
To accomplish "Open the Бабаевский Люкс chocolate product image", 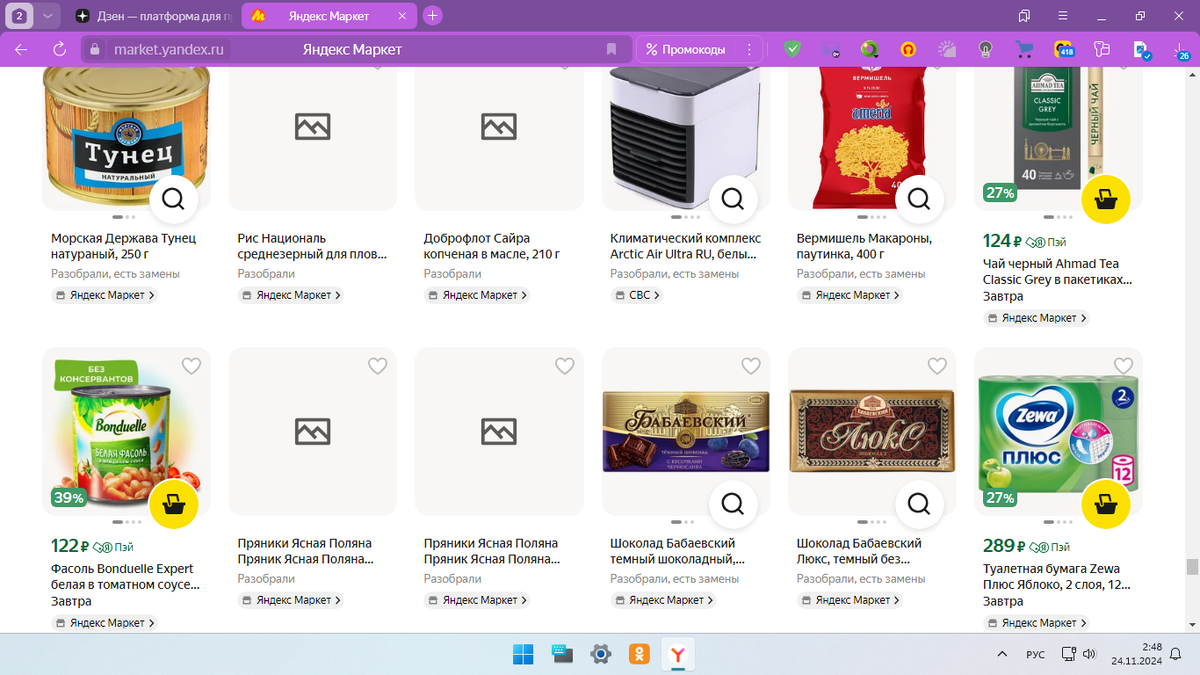I will click(x=871, y=430).
